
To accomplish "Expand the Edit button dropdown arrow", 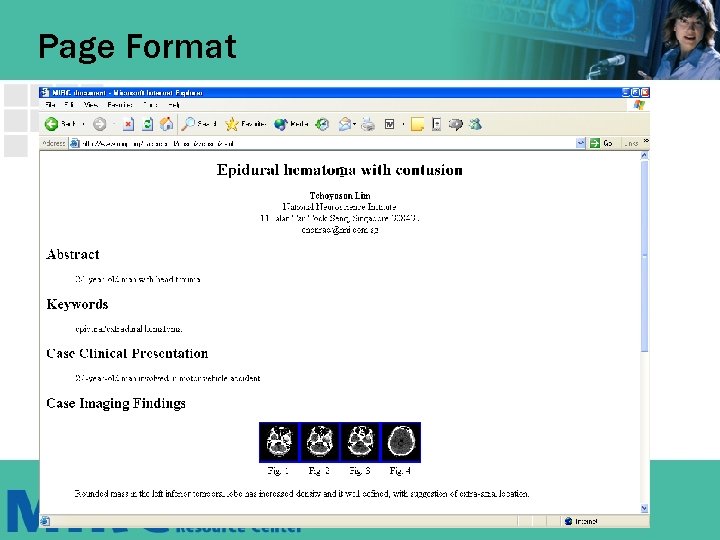I will (x=403, y=124).
